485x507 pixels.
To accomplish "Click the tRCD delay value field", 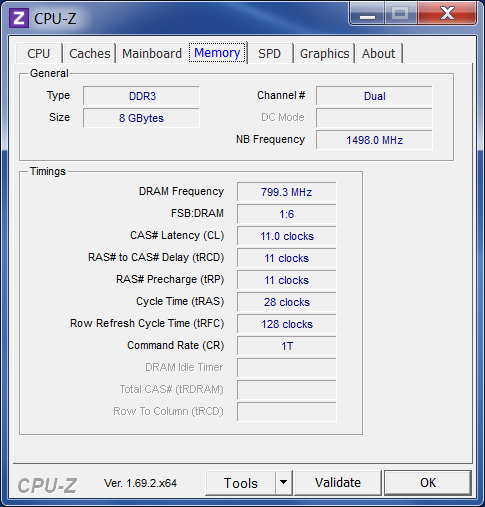I will pos(287,258).
